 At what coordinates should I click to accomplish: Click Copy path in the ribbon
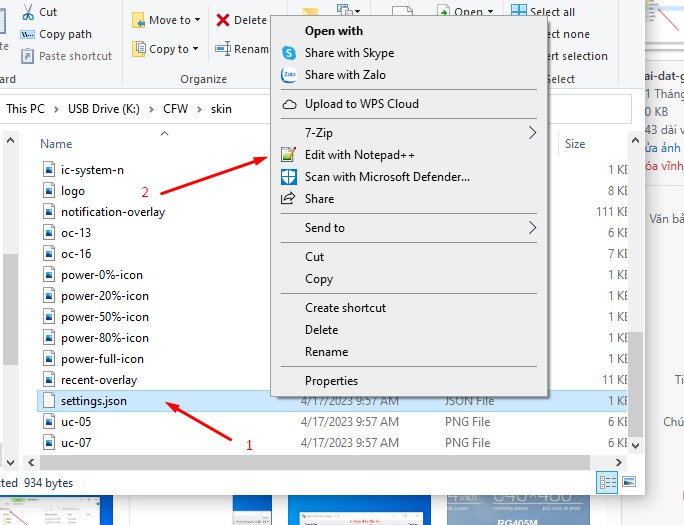click(65, 34)
